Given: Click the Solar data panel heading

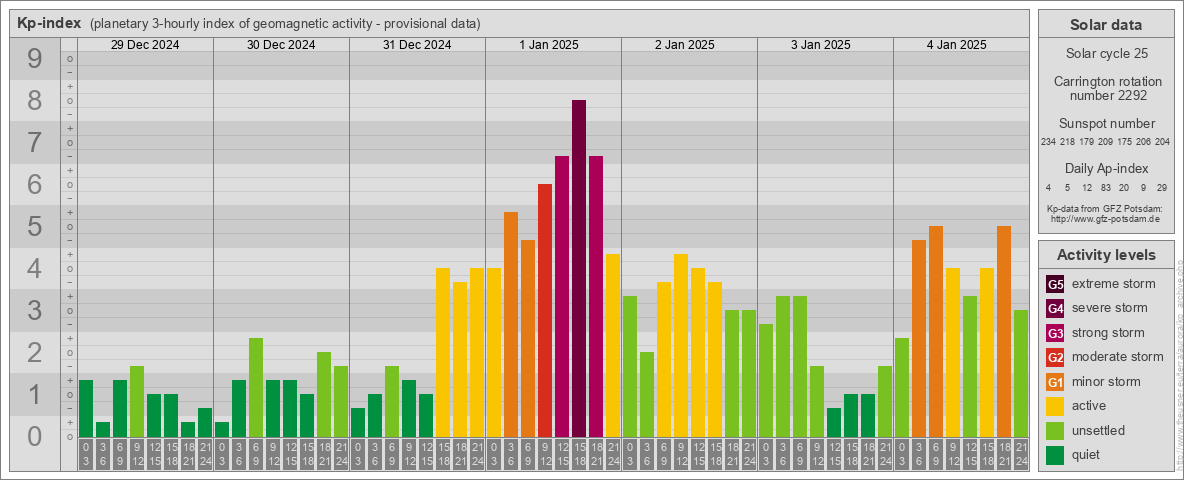Looking at the screenshot, I should [1106, 25].
